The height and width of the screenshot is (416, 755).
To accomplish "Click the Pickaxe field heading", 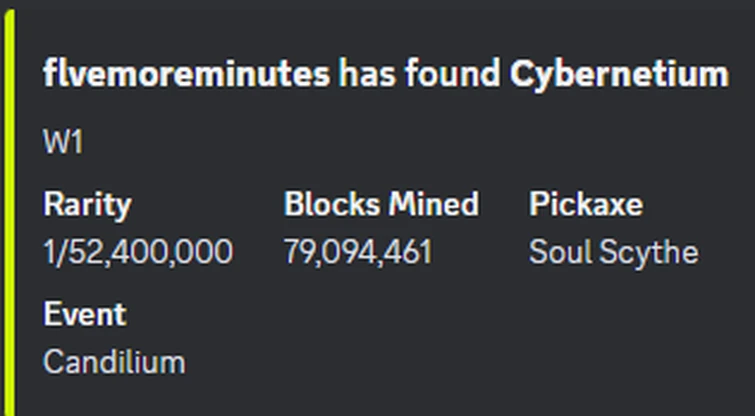I will click(x=586, y=205).
